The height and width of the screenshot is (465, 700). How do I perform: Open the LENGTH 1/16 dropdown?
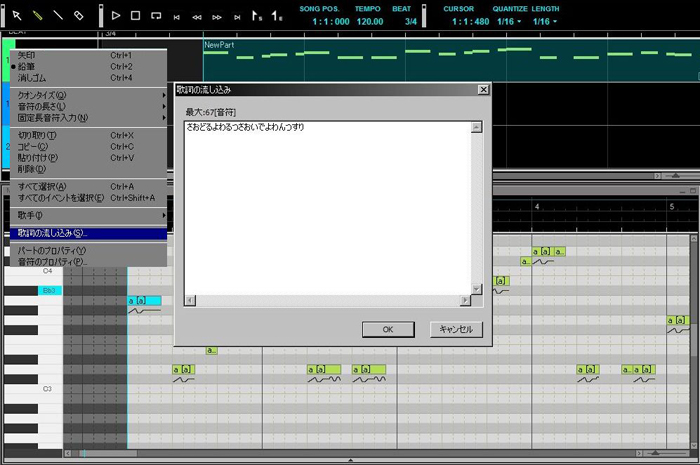click(x=546, y=21)
